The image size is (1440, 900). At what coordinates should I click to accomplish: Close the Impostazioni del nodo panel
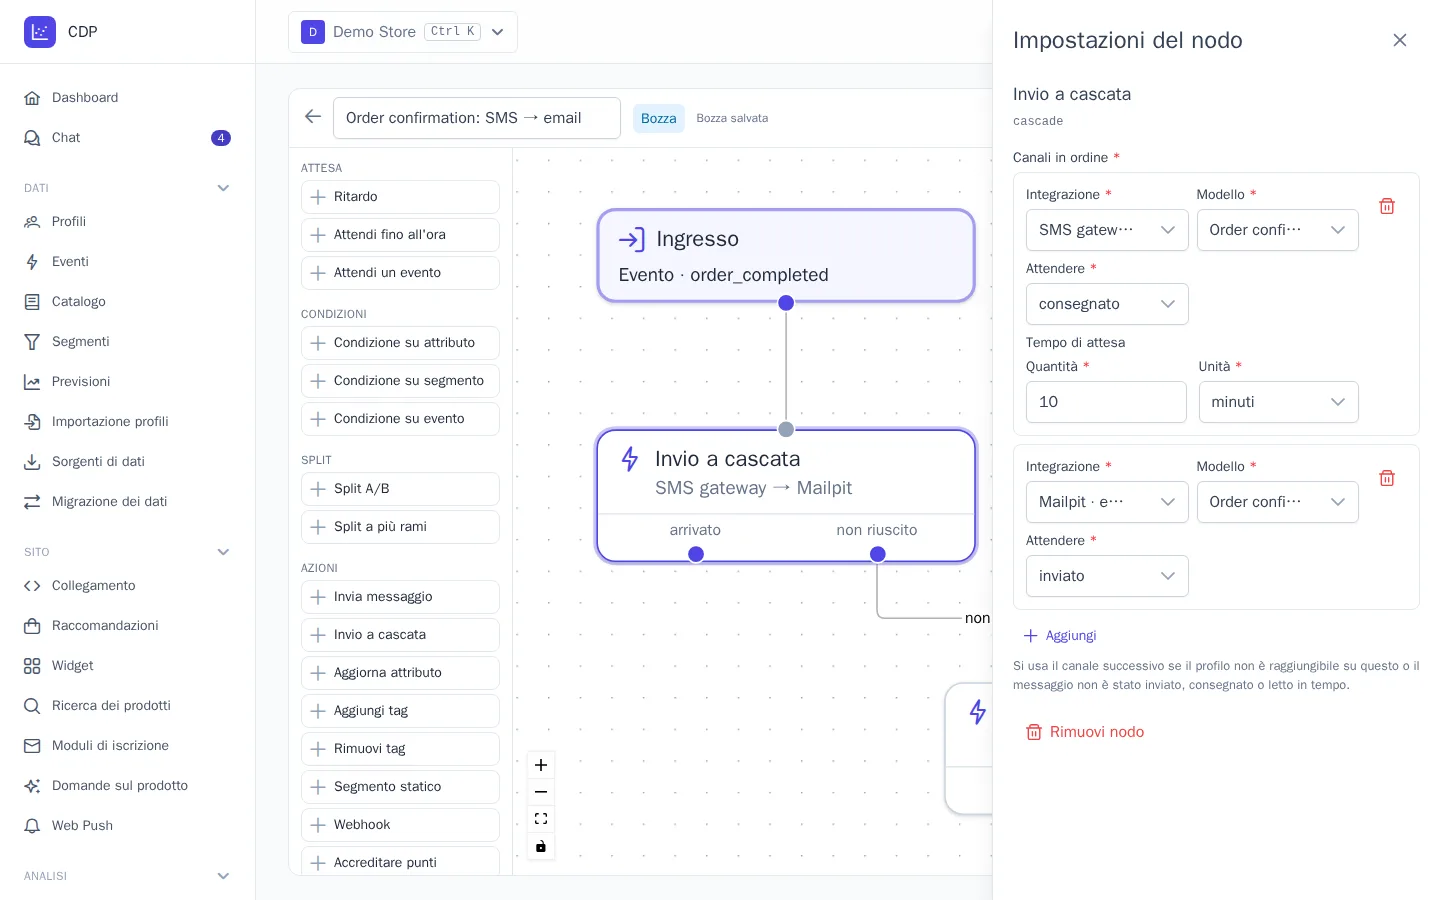1400,40
